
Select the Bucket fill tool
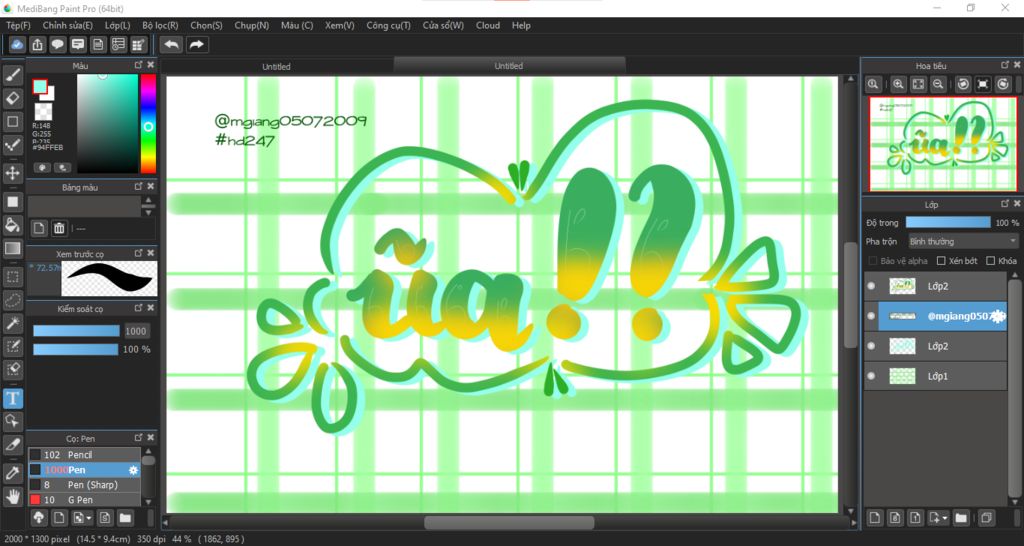click(13, 225)
